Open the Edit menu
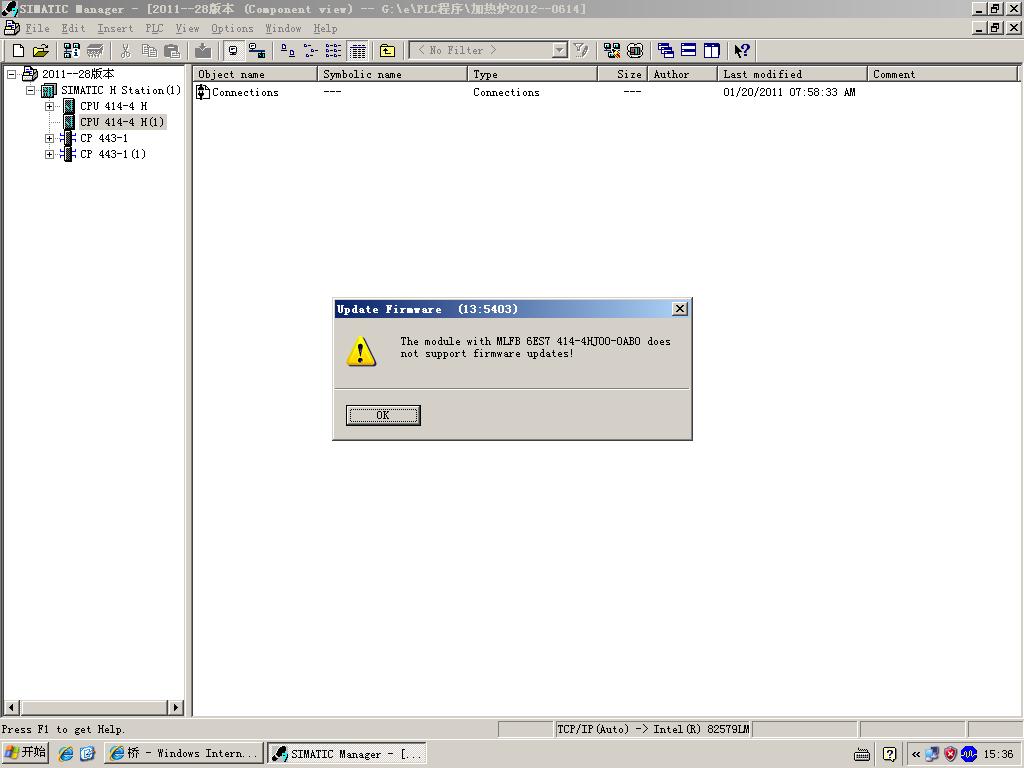The width and height of the screenshot is (1024, 768). coord(73,29)
